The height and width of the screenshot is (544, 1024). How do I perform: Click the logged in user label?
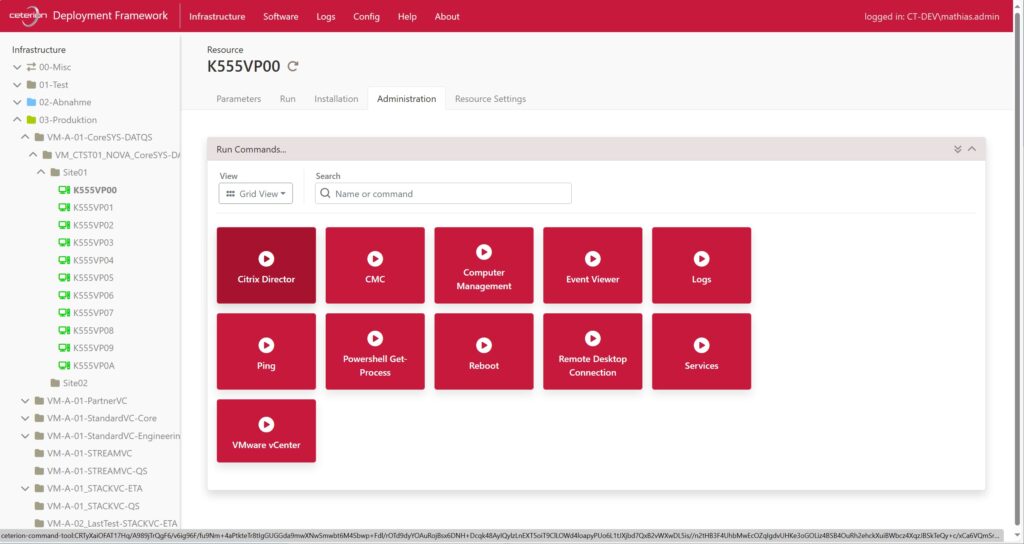coord(931,16)
